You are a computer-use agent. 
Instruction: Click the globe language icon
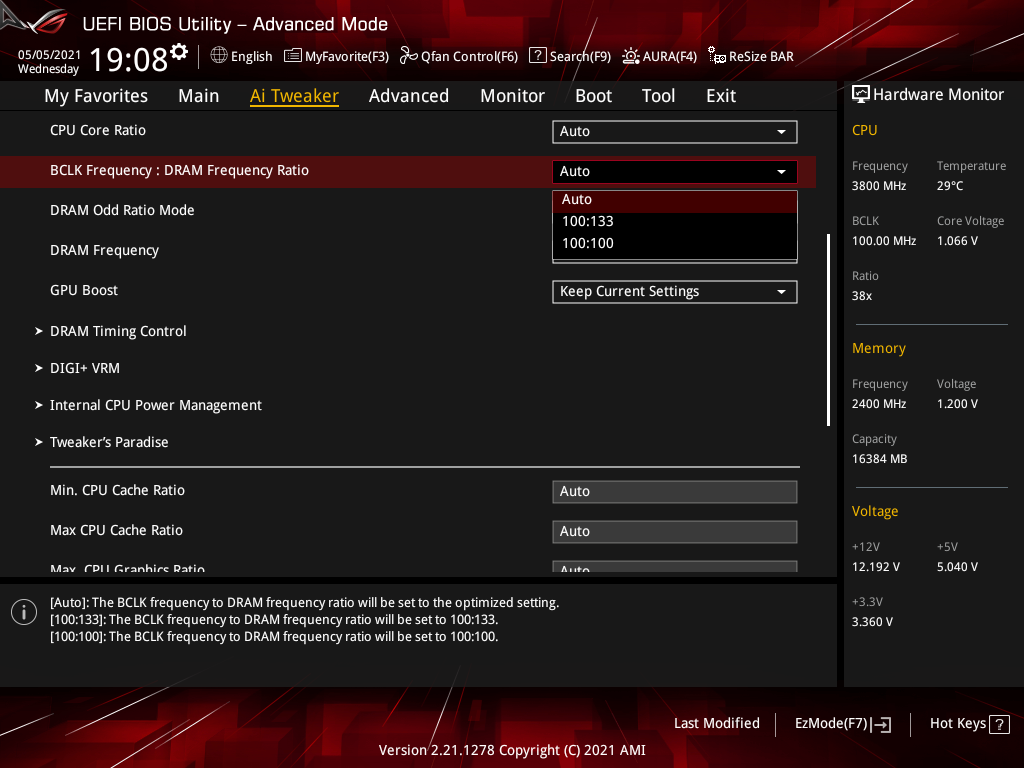coord(219,56)
